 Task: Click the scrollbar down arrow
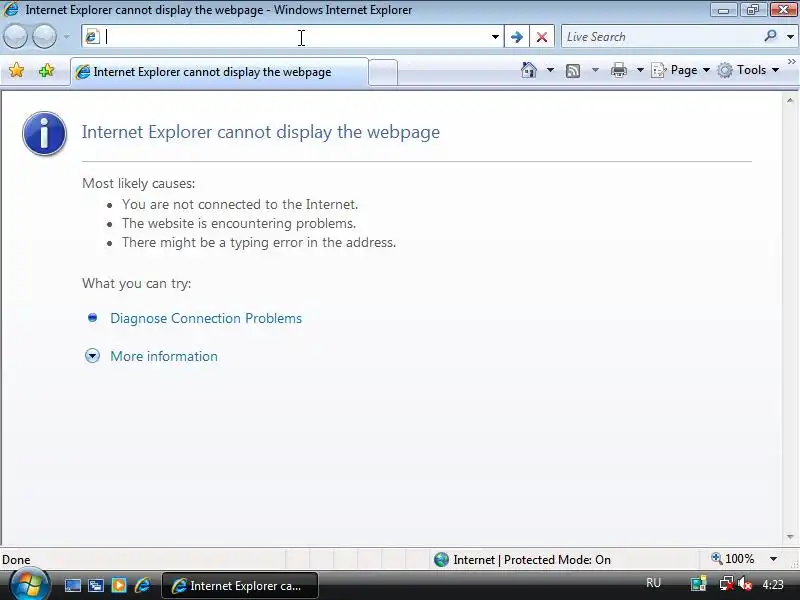point(790,537)
